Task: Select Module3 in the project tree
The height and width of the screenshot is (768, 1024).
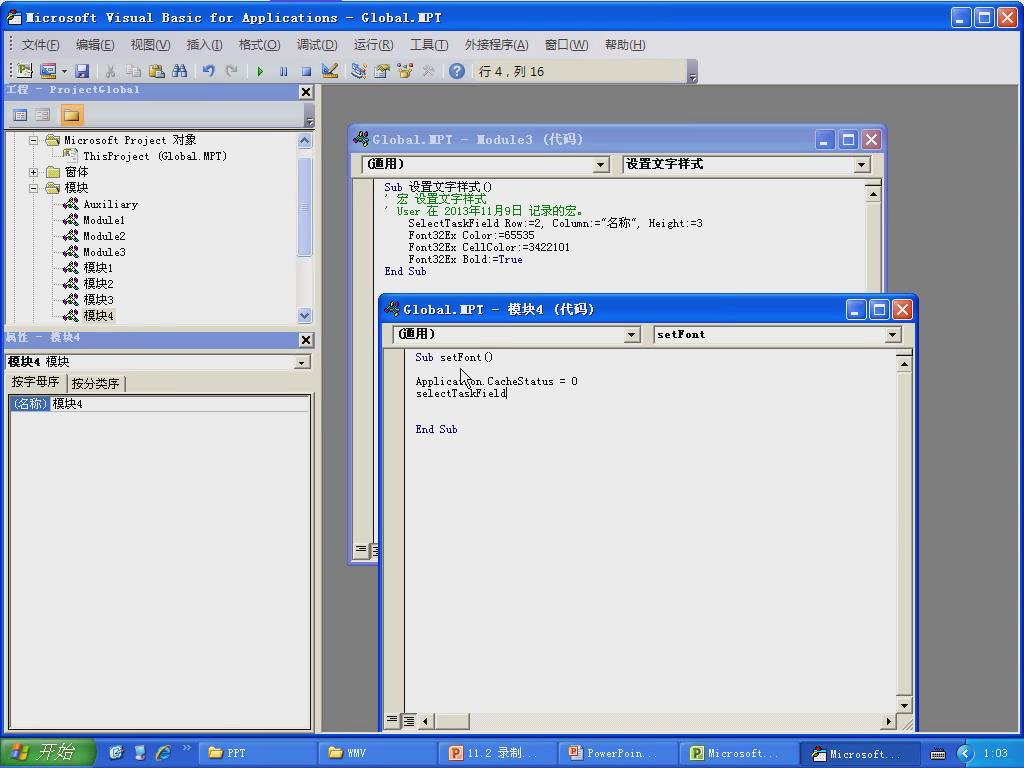Action: tap(104, 252)
